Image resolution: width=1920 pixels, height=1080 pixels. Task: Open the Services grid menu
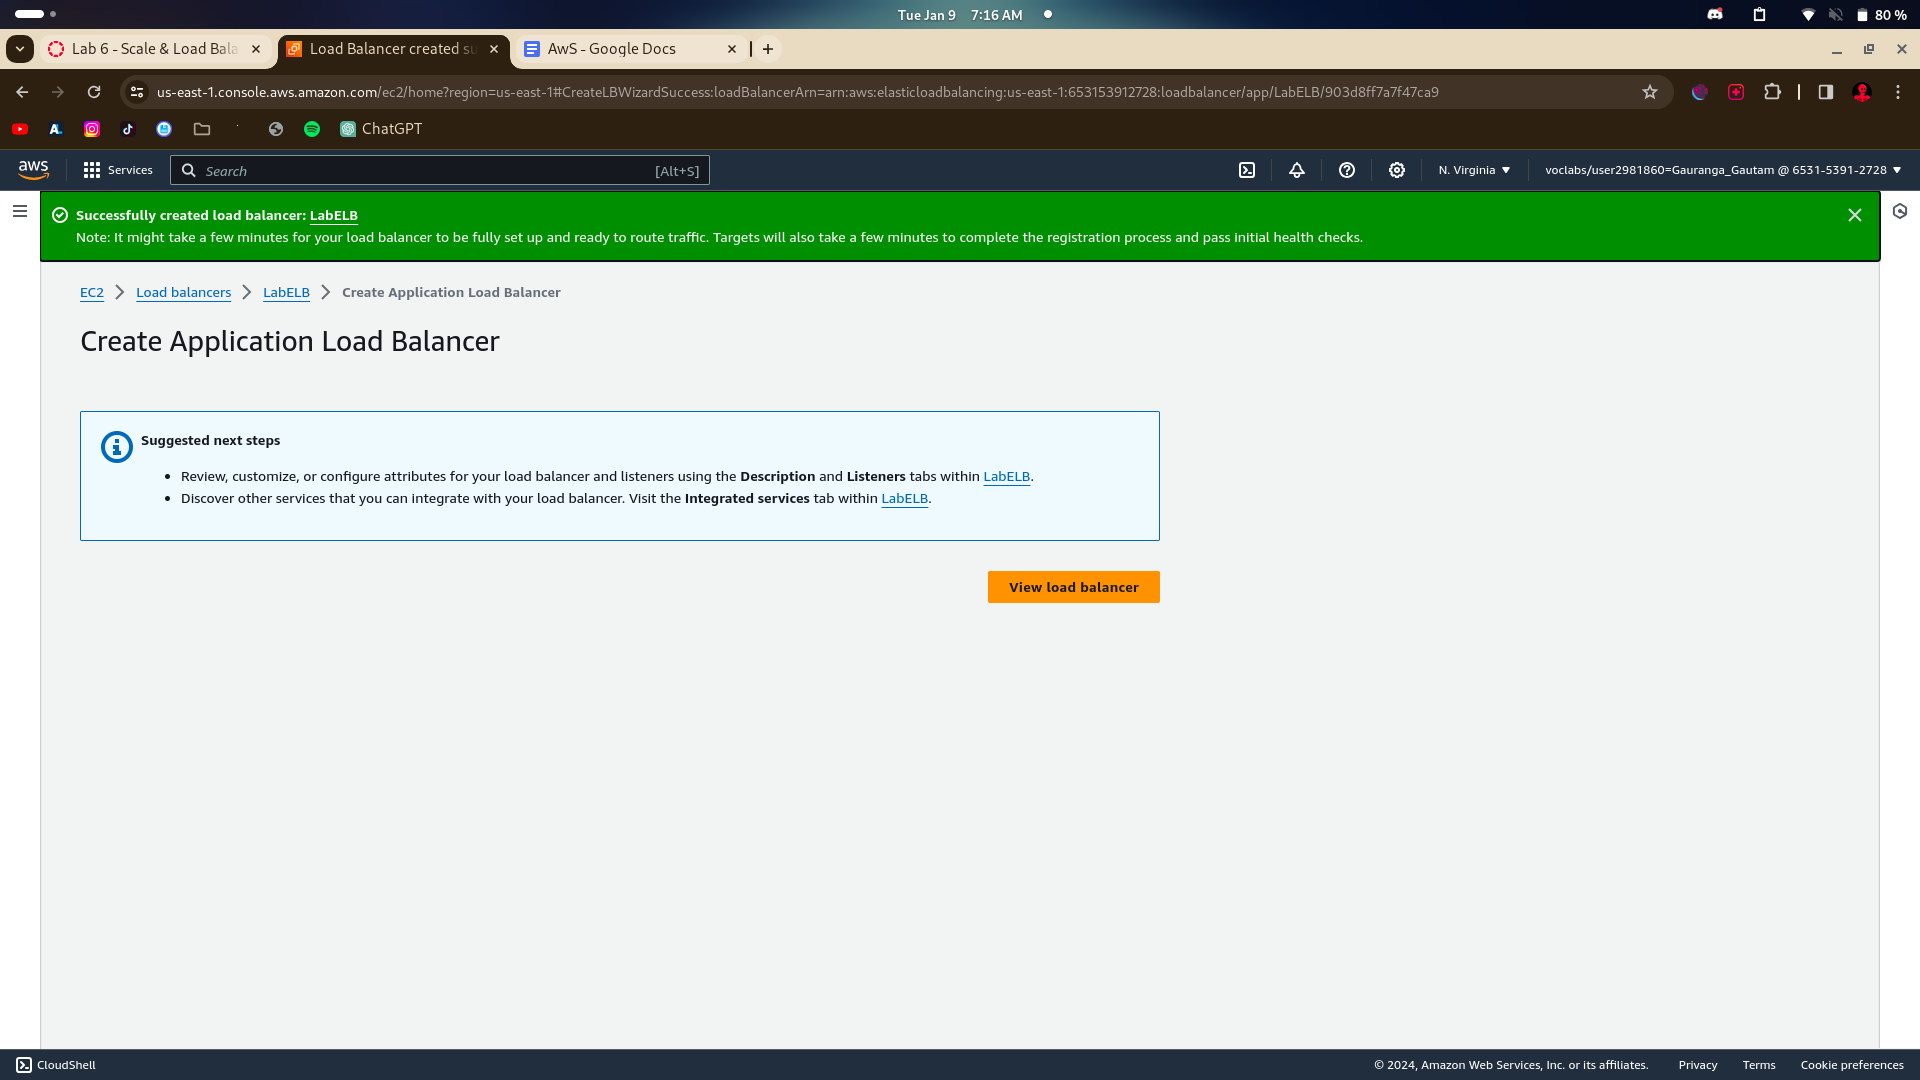[x=118, y=170]
